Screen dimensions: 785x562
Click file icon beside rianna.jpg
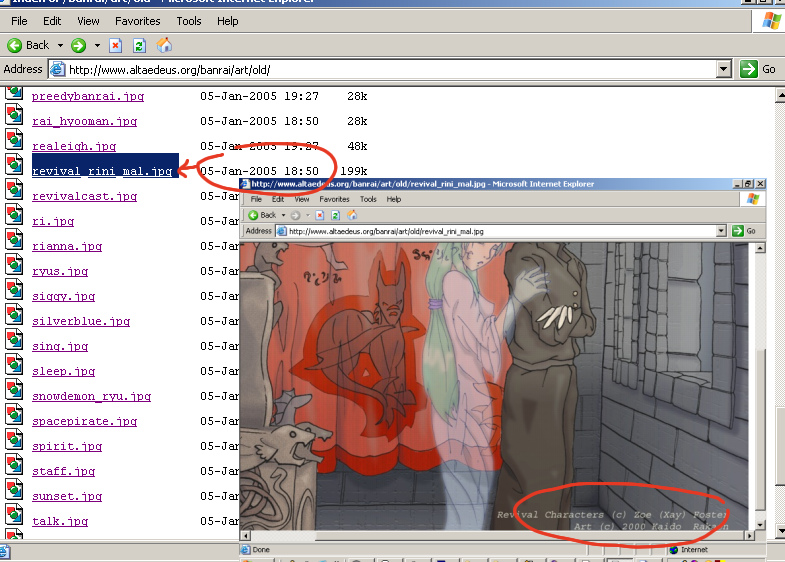click(14, 240)
